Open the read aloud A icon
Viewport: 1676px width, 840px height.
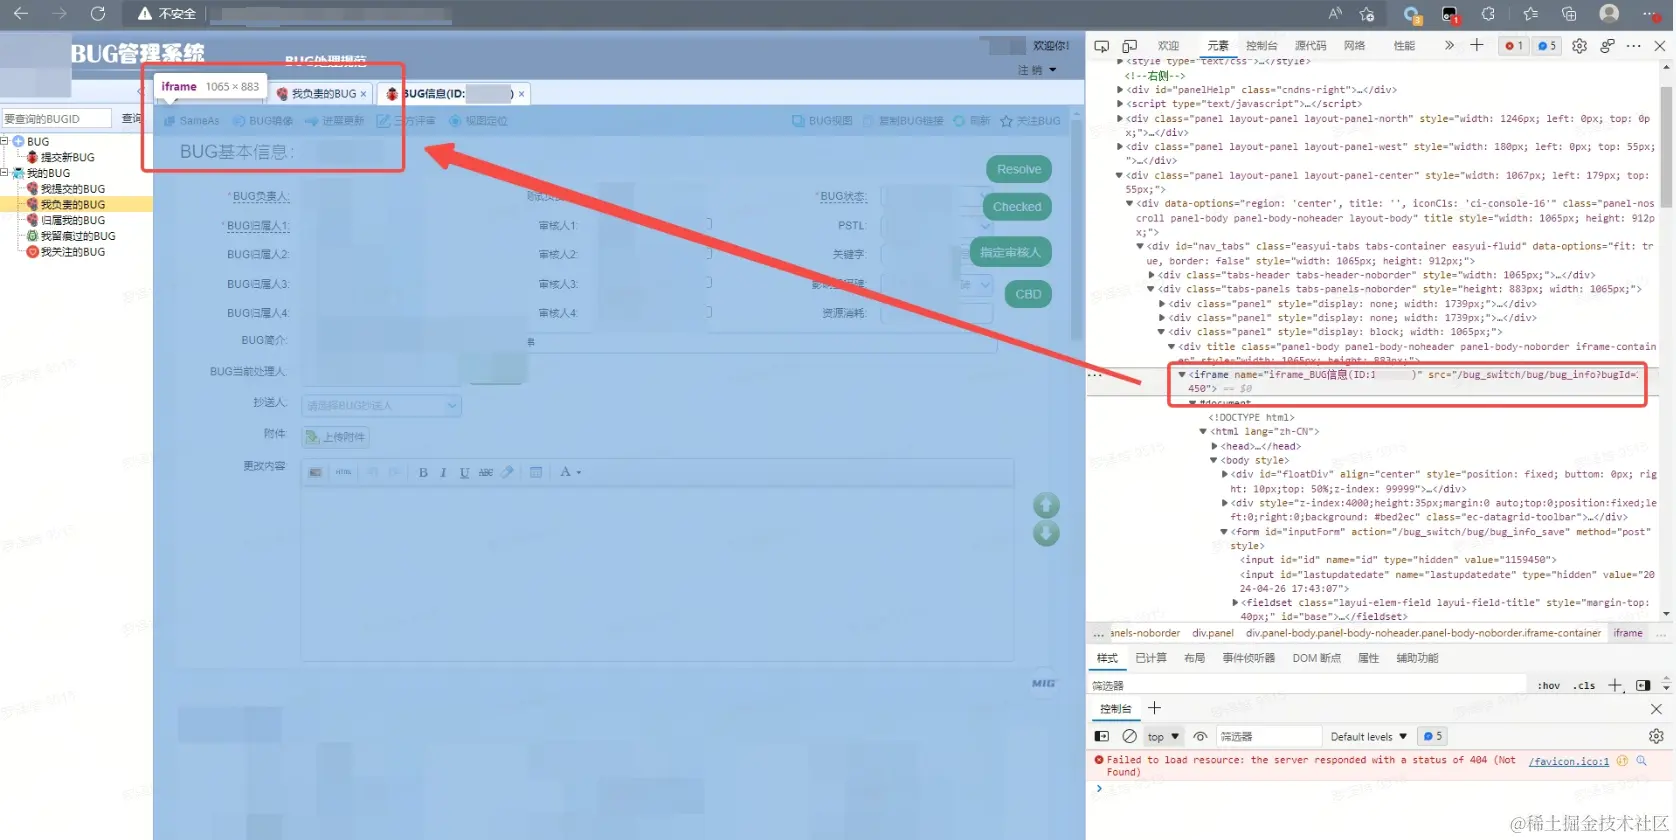(1336, 14)
